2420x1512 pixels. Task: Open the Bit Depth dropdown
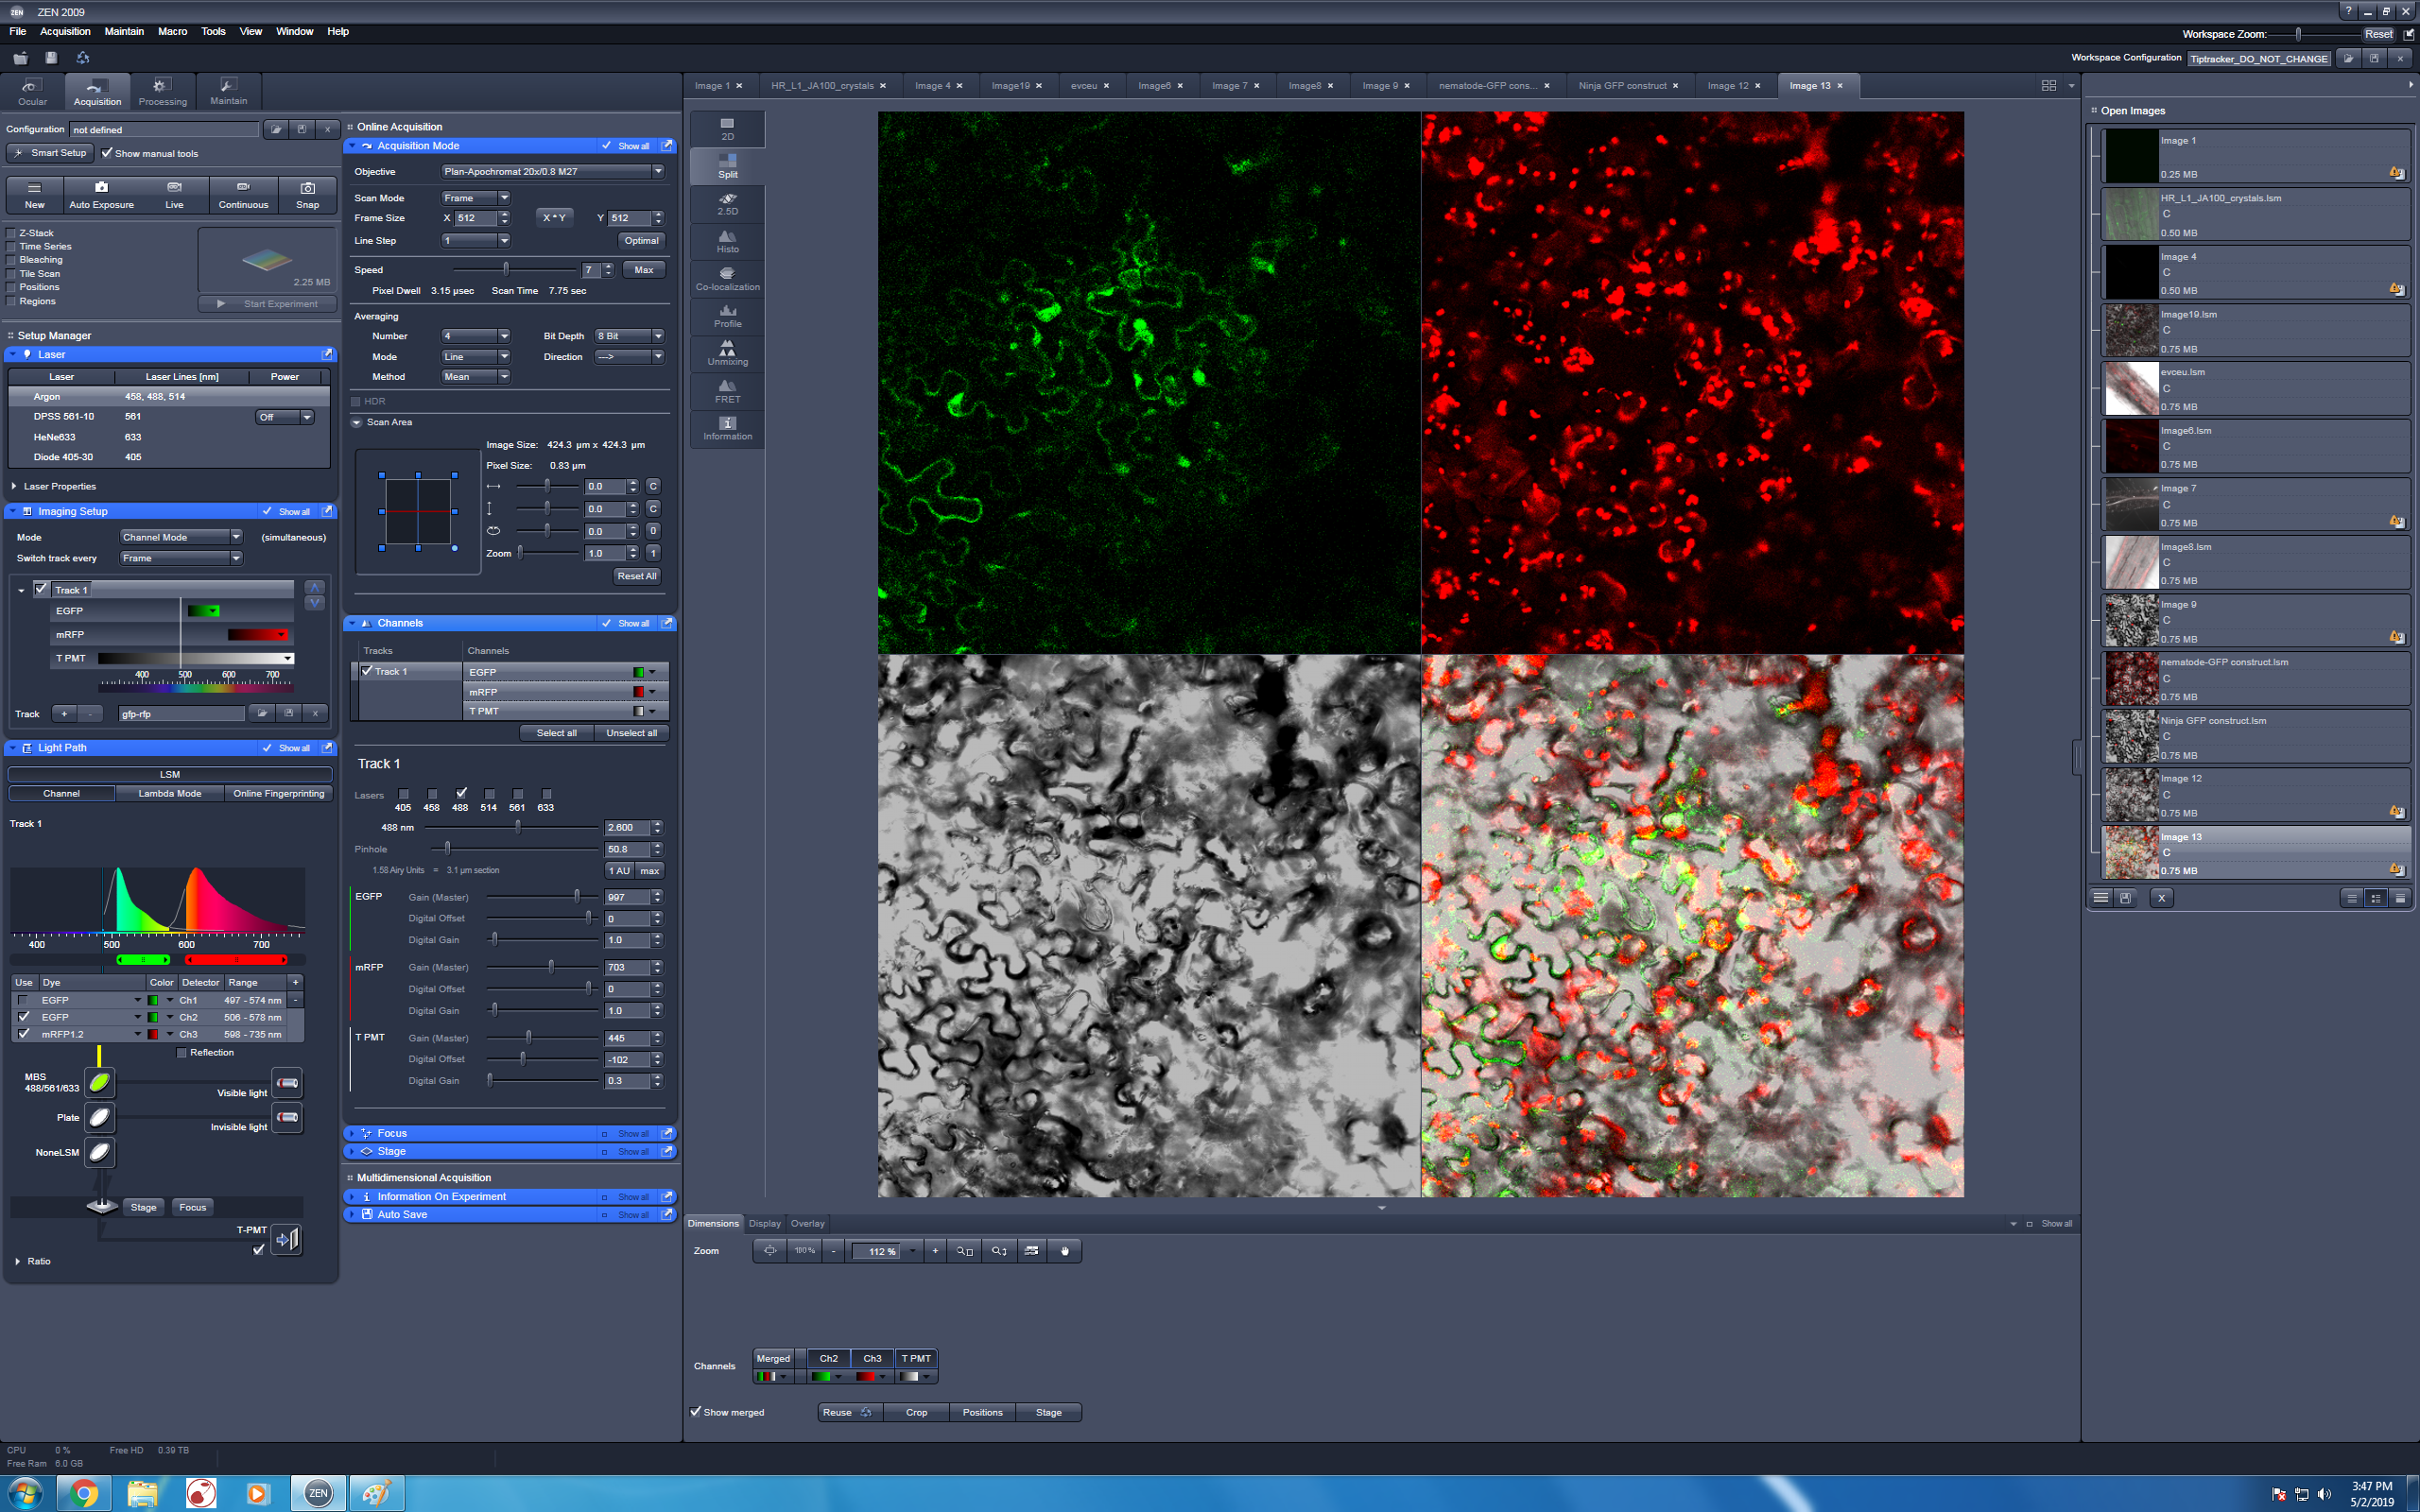pos(629,336)
